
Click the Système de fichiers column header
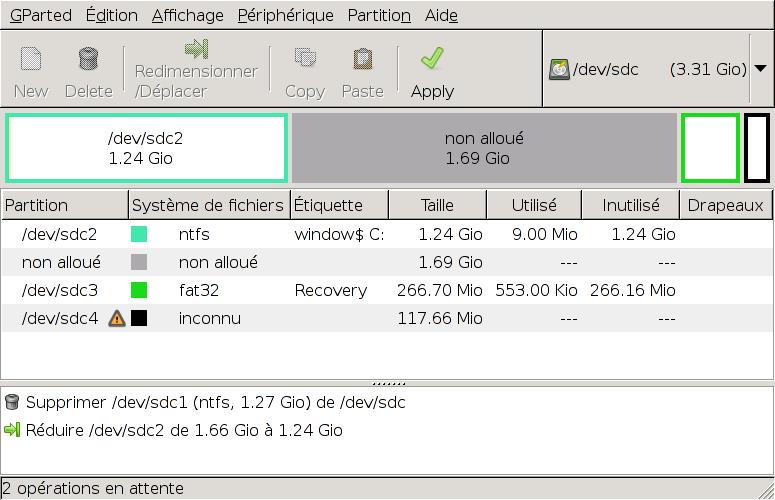pos(208,205)
